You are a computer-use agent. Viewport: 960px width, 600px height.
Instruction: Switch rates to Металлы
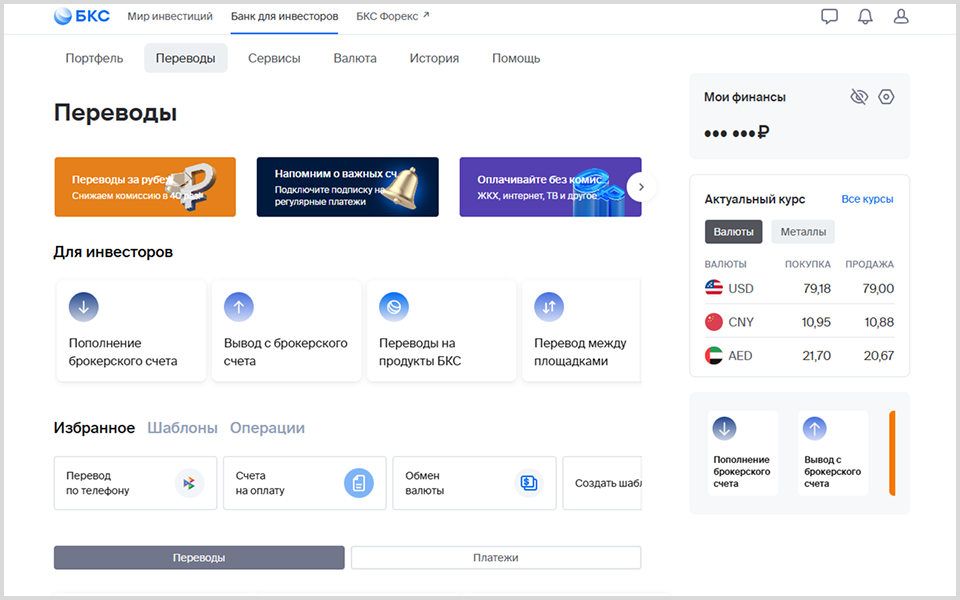(x=803, y=231)
